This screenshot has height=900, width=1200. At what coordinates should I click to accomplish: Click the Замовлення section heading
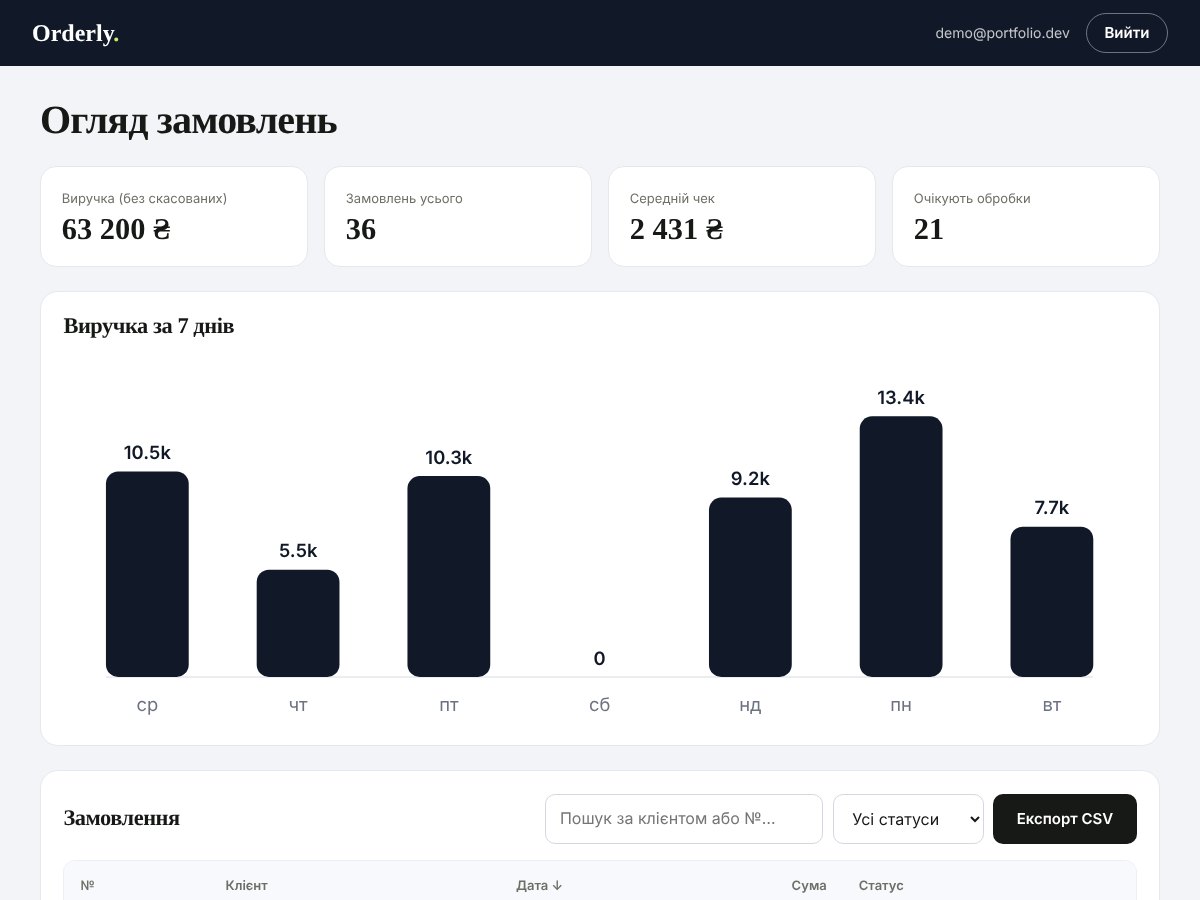121,818
